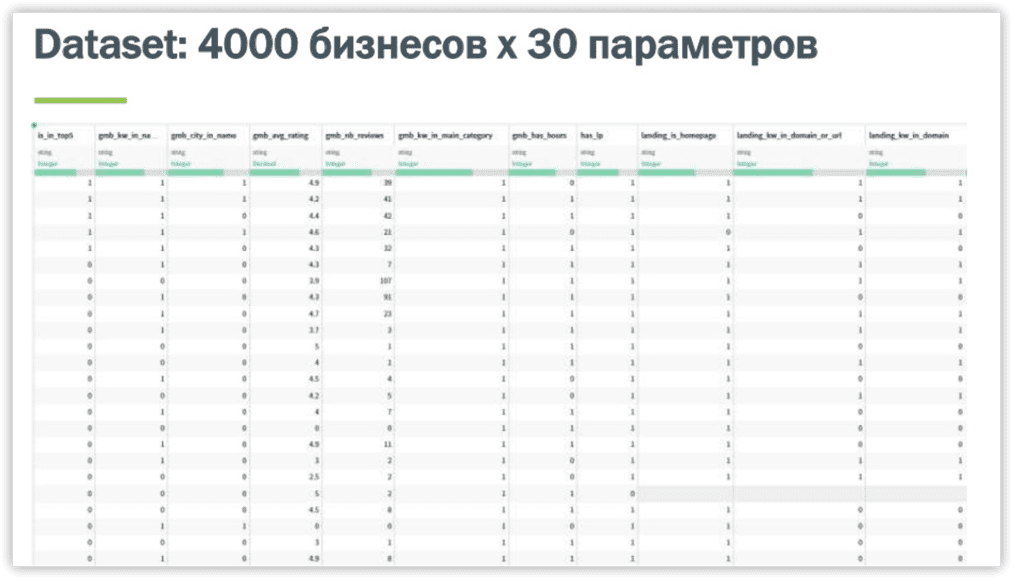Select the gmb_nb_reviews column header

pos(355,136)
